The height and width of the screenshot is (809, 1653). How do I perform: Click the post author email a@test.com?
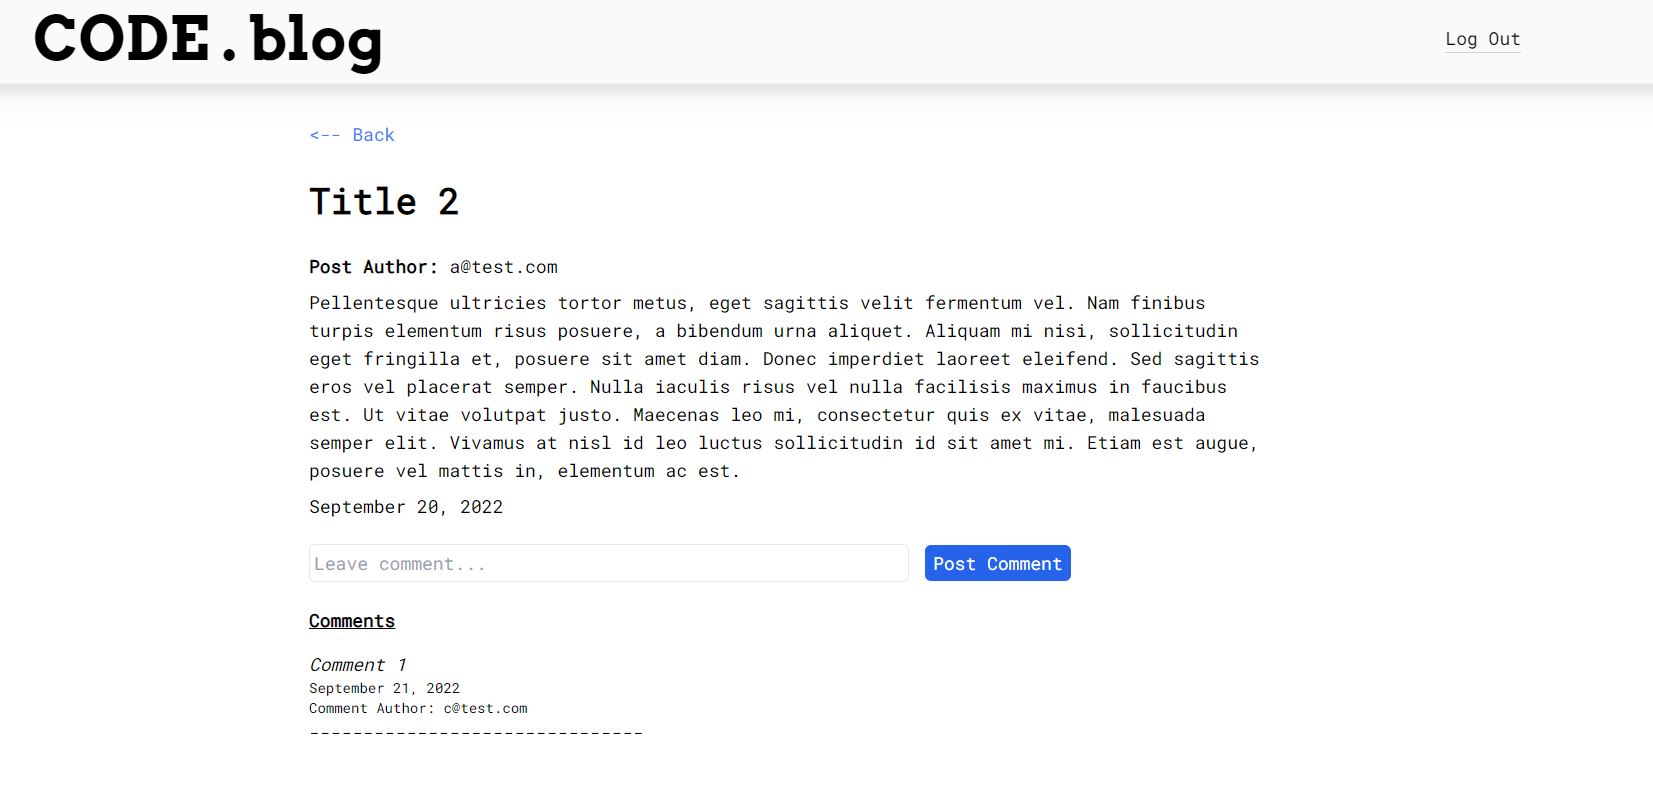pos(504,267)
